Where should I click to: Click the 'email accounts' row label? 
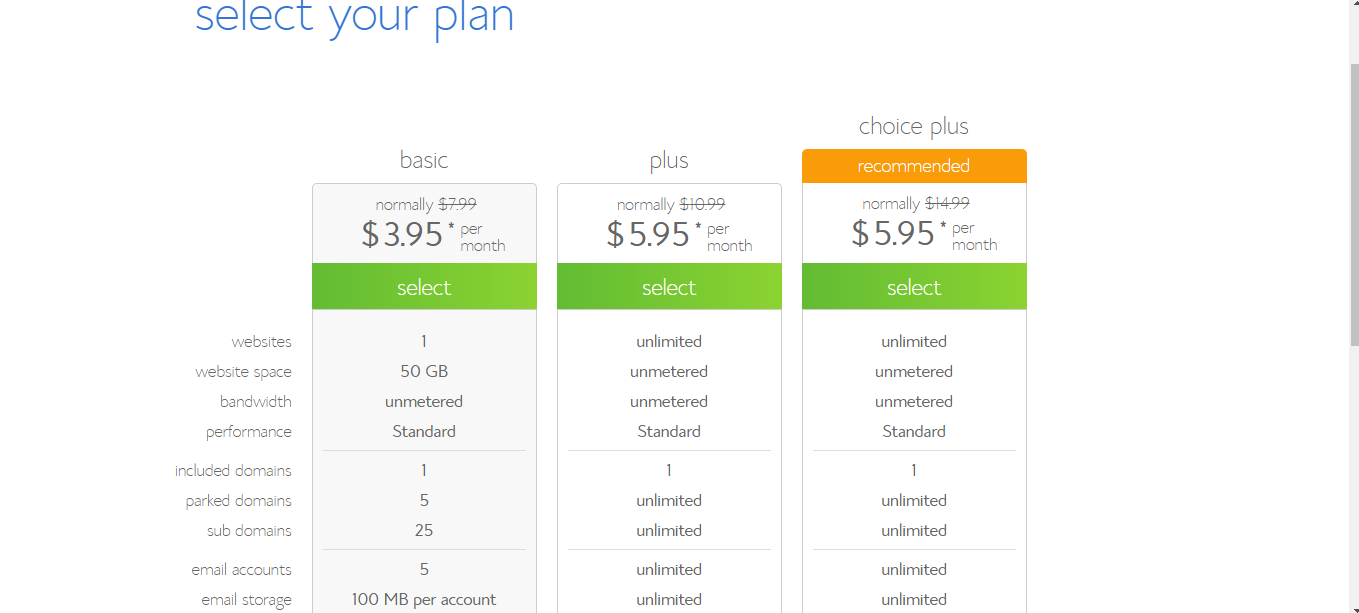pyautogui.click(x=241, y=570)
